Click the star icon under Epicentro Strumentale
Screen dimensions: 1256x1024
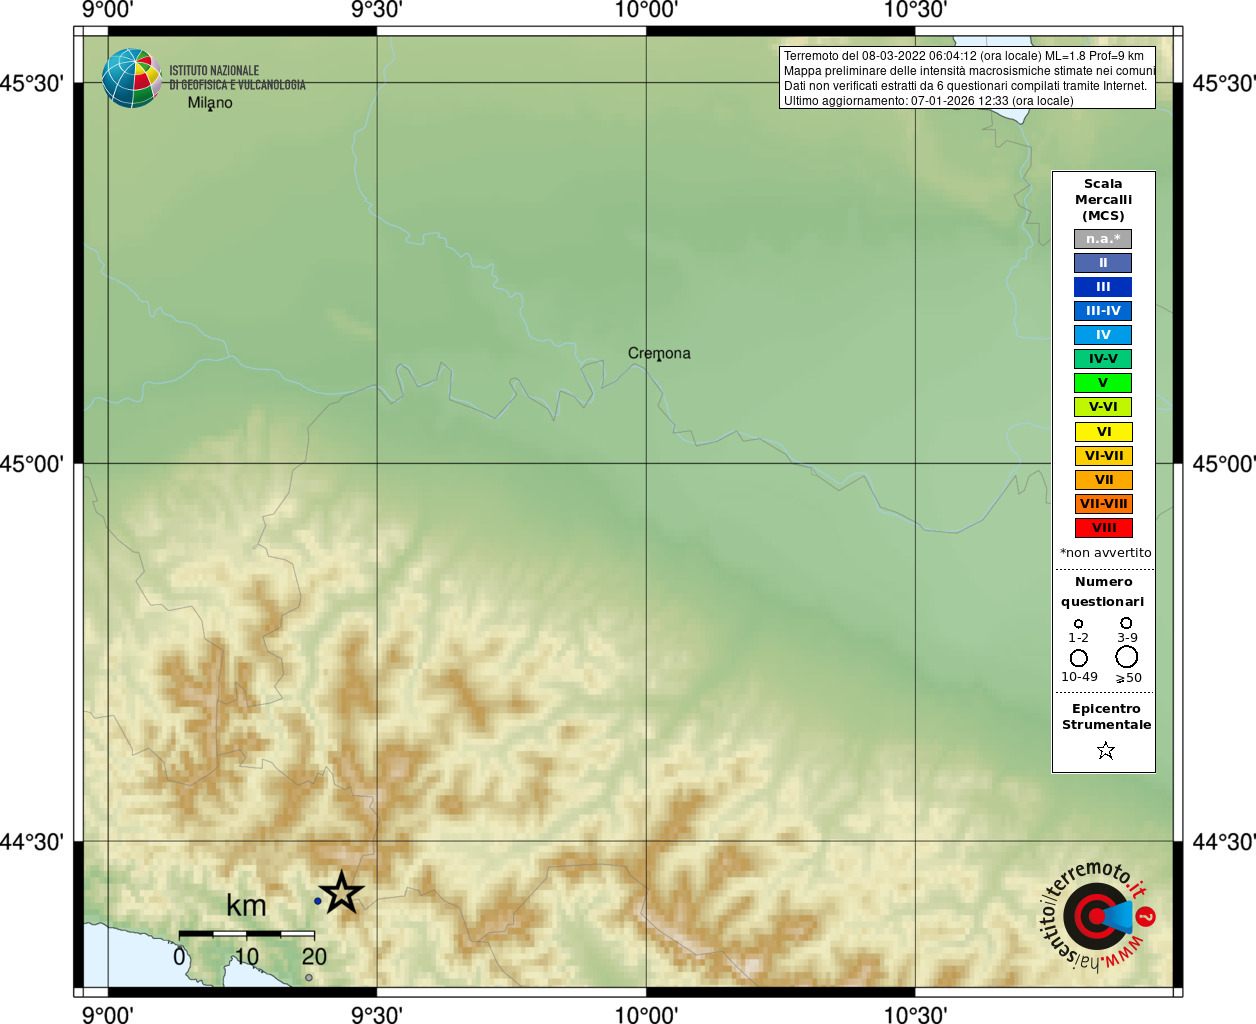[1105, 750]
